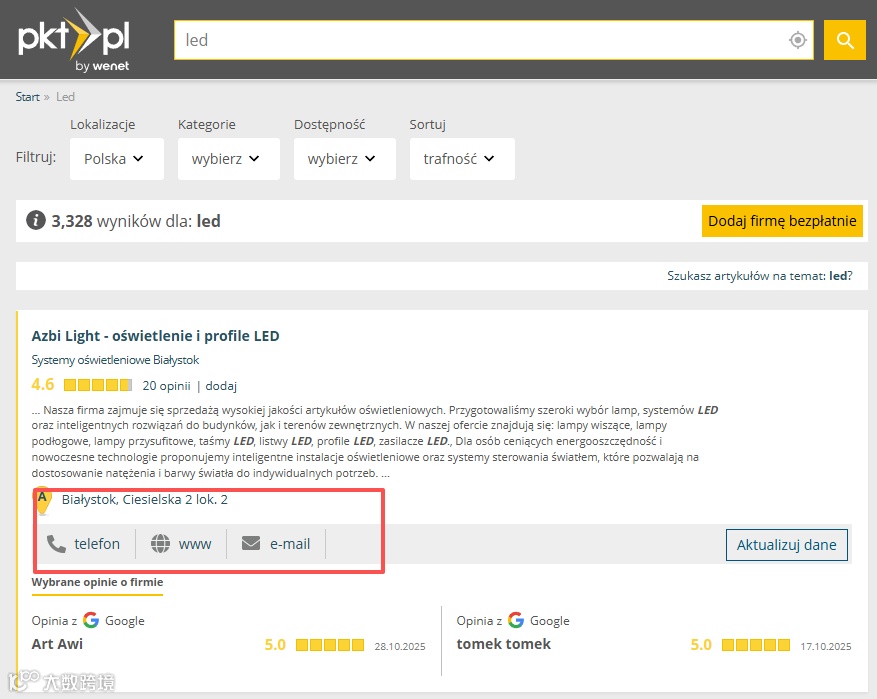Screen dimensions: 877x699
Task: Click the Google logo in Art Awi review
Action: (91, 620)
